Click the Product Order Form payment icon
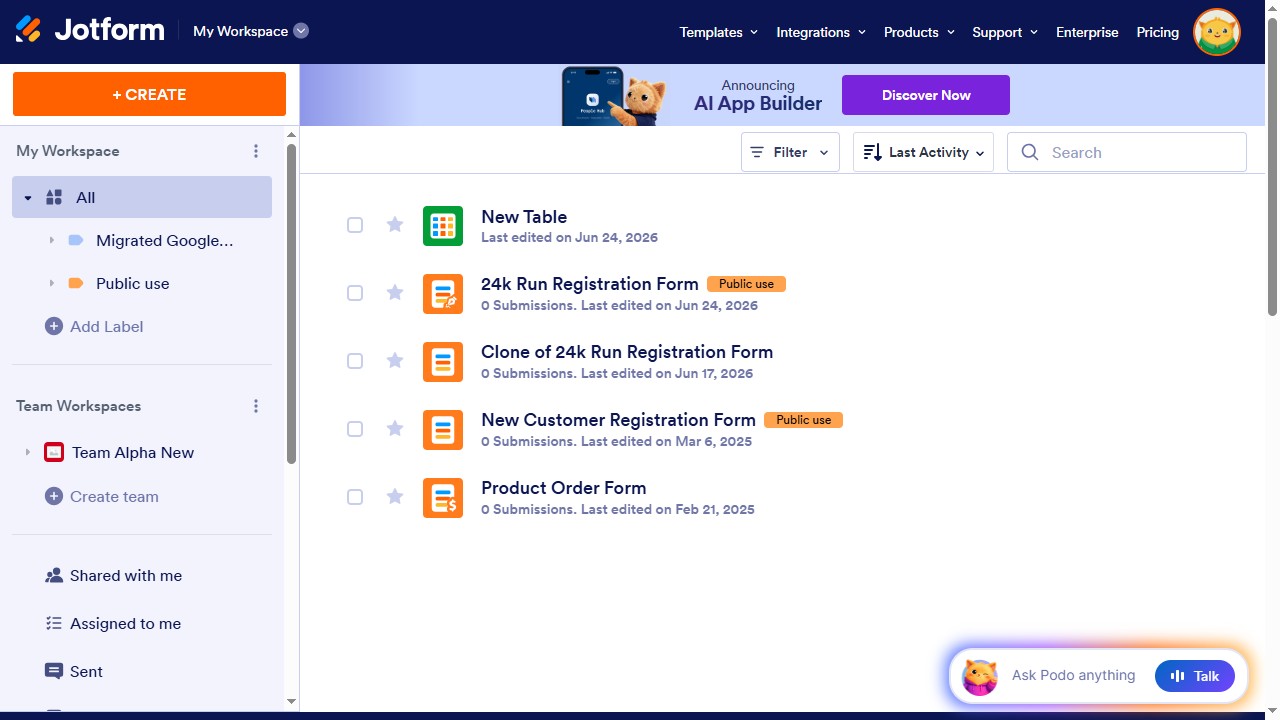 (443, 498)
